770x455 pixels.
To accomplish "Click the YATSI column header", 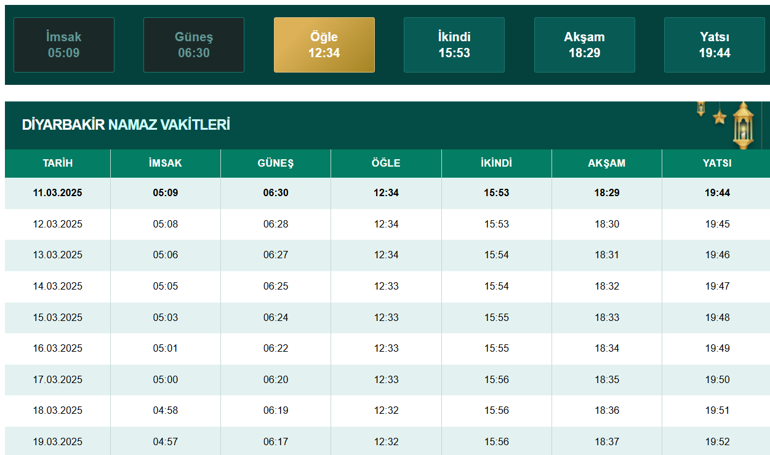I will (717, 163).
